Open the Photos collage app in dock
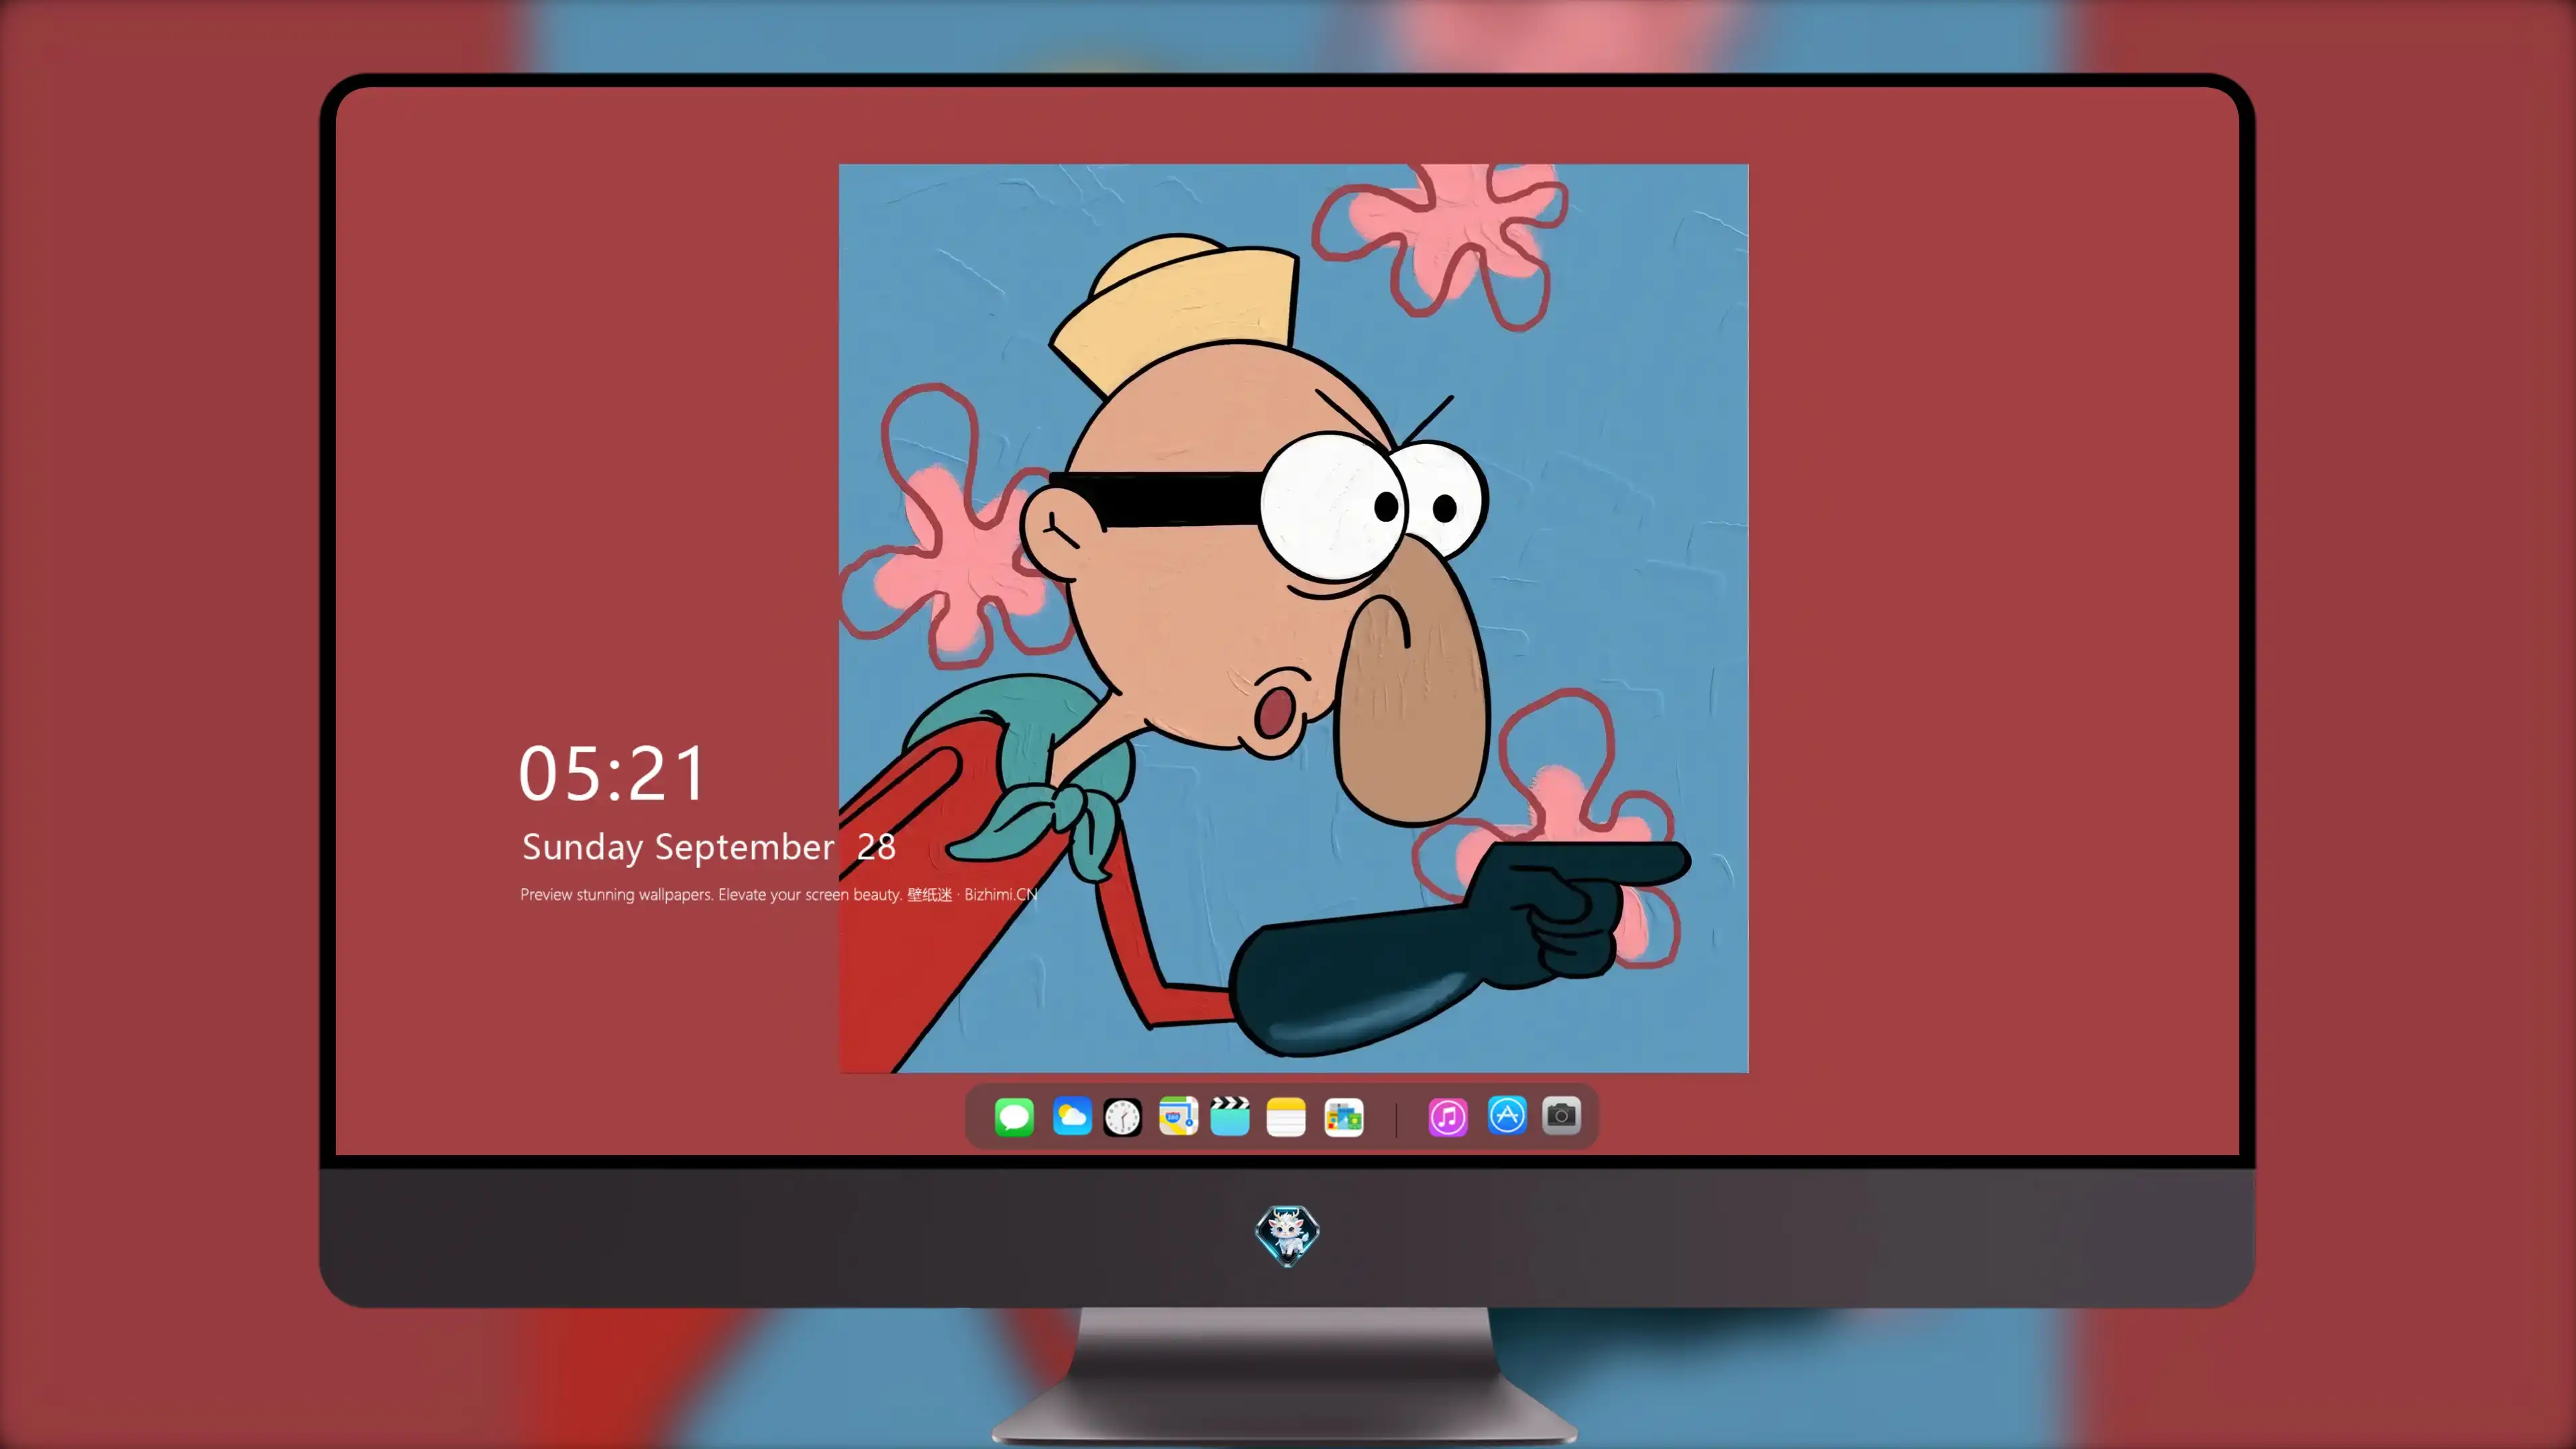 (x=1343, y=1117)
